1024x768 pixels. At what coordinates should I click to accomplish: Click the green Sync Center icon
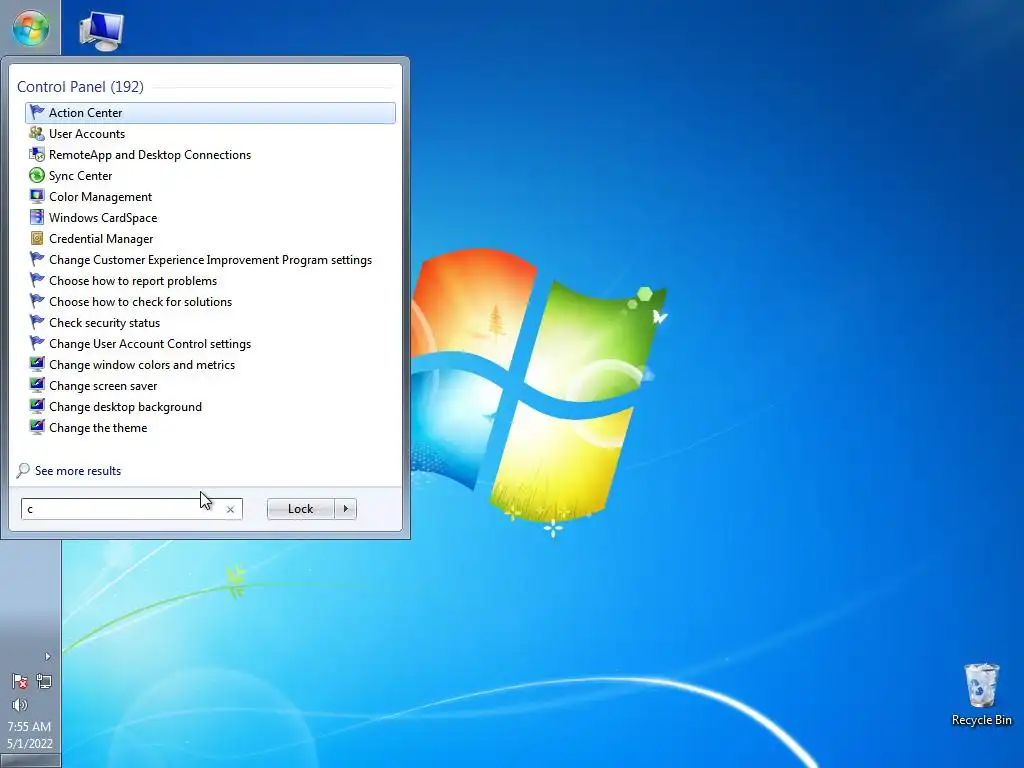pyautogui.click(x=37, y=176)
